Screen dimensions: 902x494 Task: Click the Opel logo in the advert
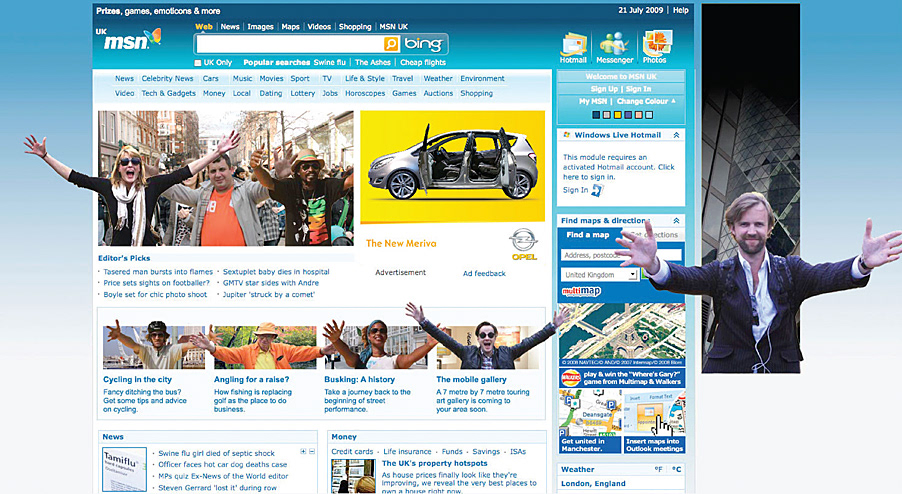pyautogui.click(x=524, y=245)
